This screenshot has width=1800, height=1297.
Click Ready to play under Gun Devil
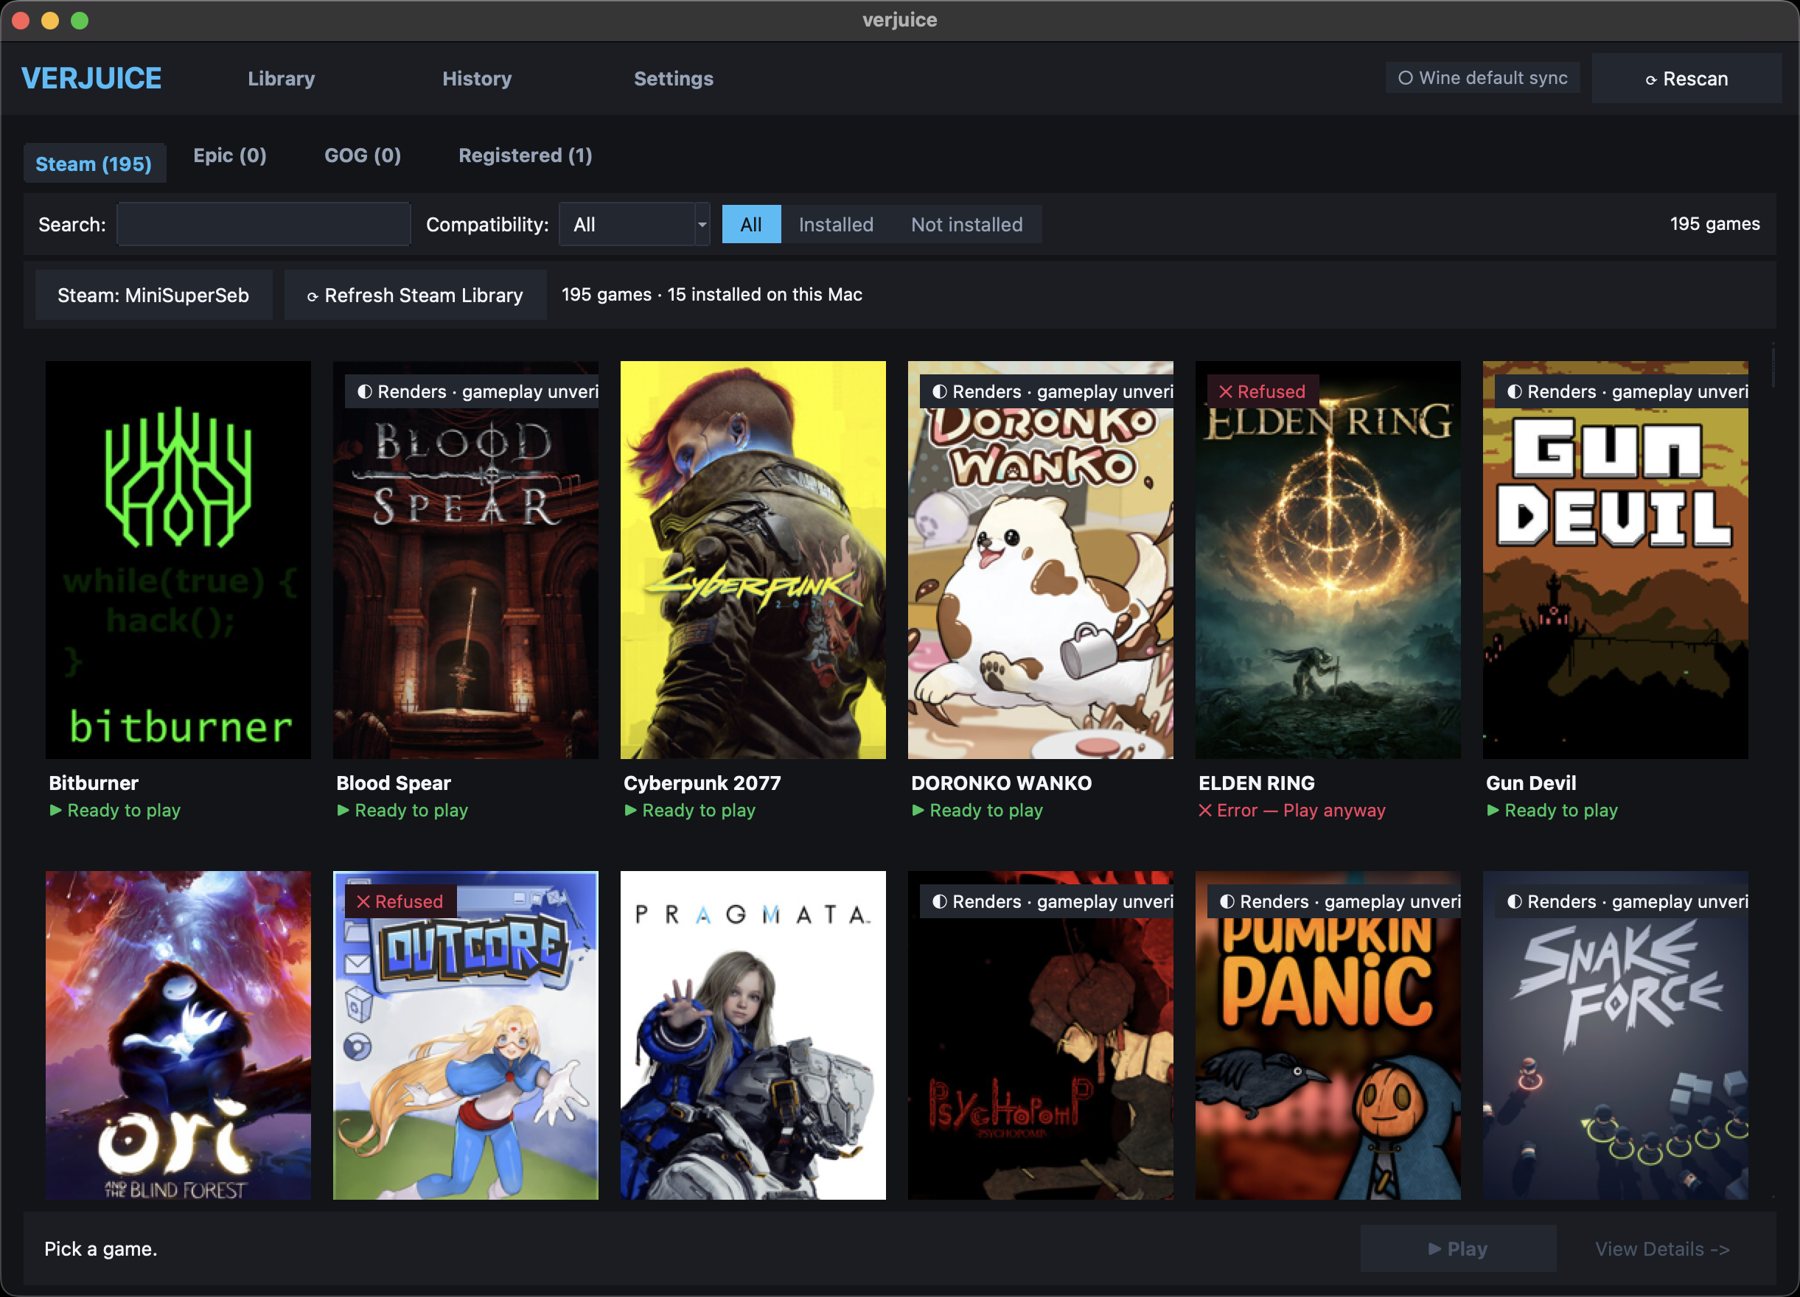tap(1552, 810)
